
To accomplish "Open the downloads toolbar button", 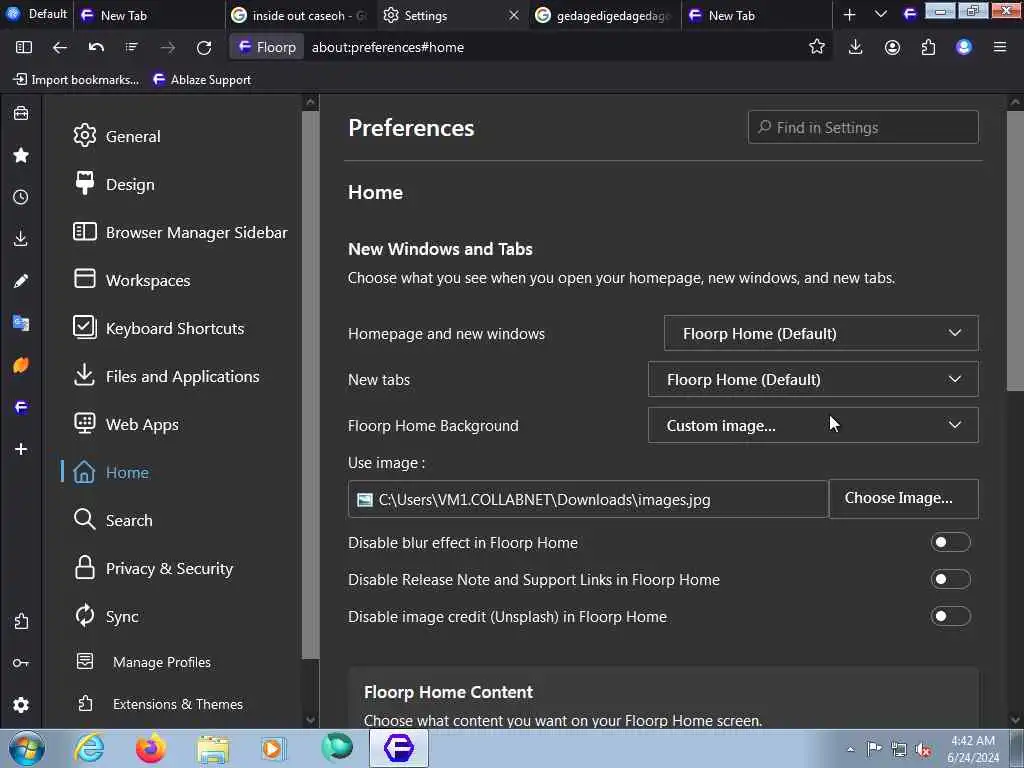I will tap(855, 47).
